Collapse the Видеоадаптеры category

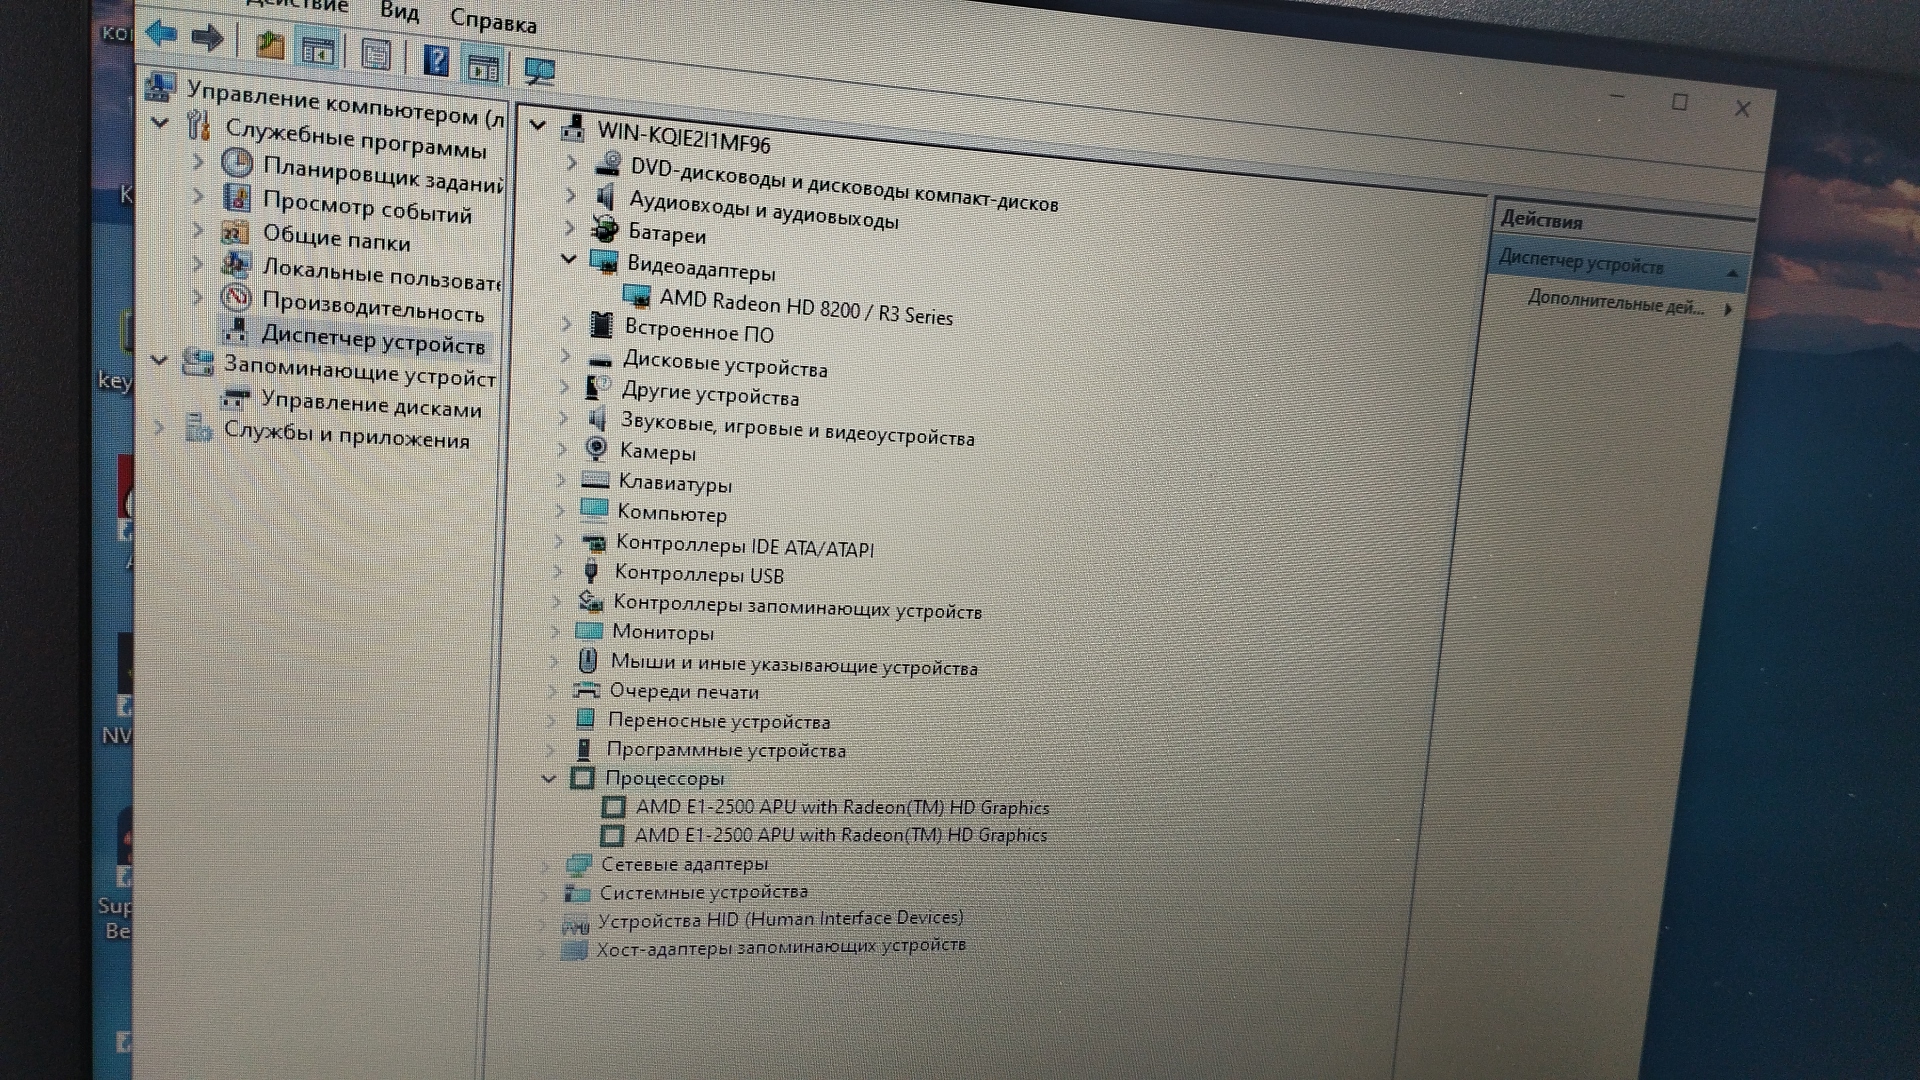click(x=568, y=259)
